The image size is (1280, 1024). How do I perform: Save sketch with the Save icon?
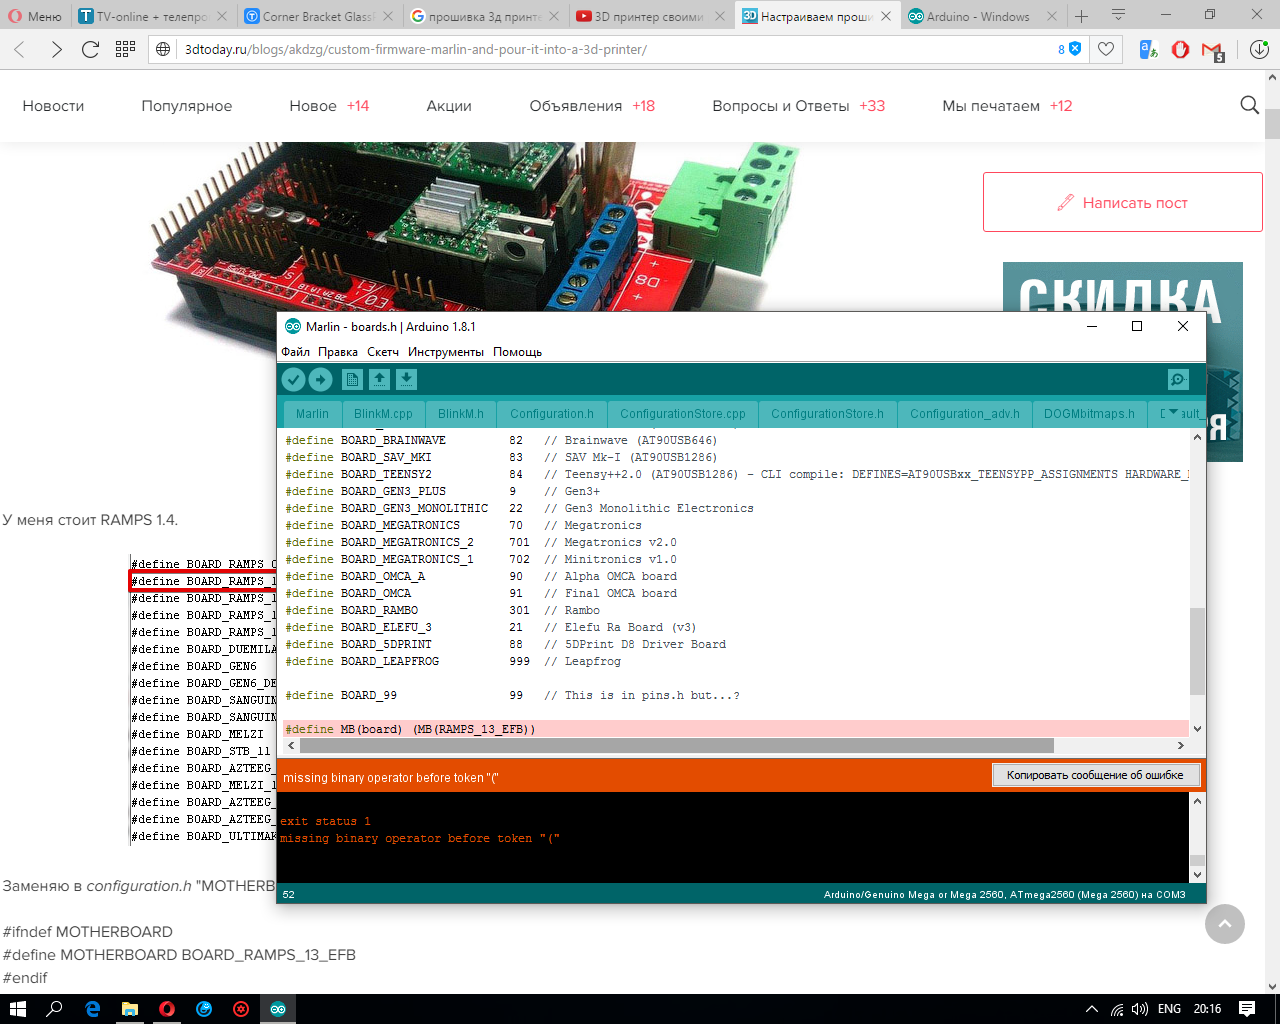406,380
